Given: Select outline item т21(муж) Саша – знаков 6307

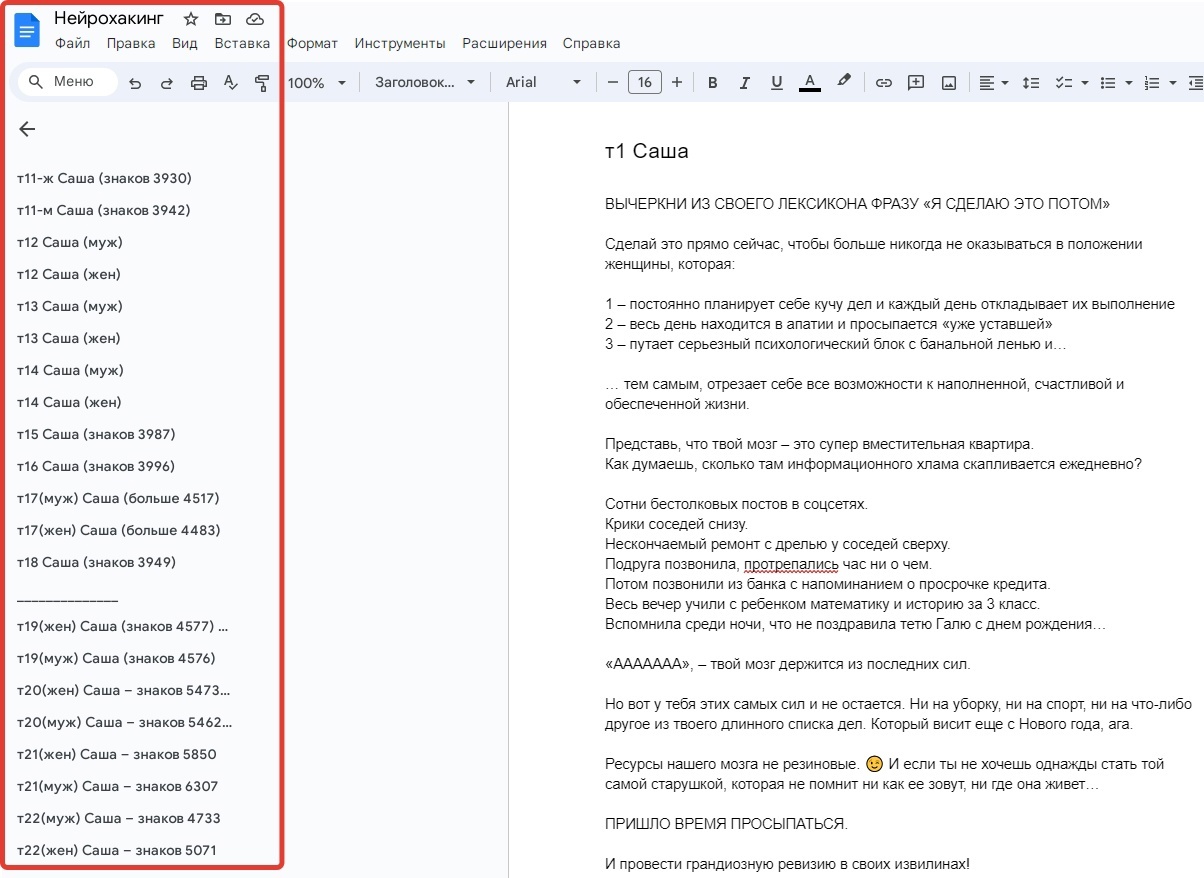Looking at the screenshot, I should click(117, 786).
